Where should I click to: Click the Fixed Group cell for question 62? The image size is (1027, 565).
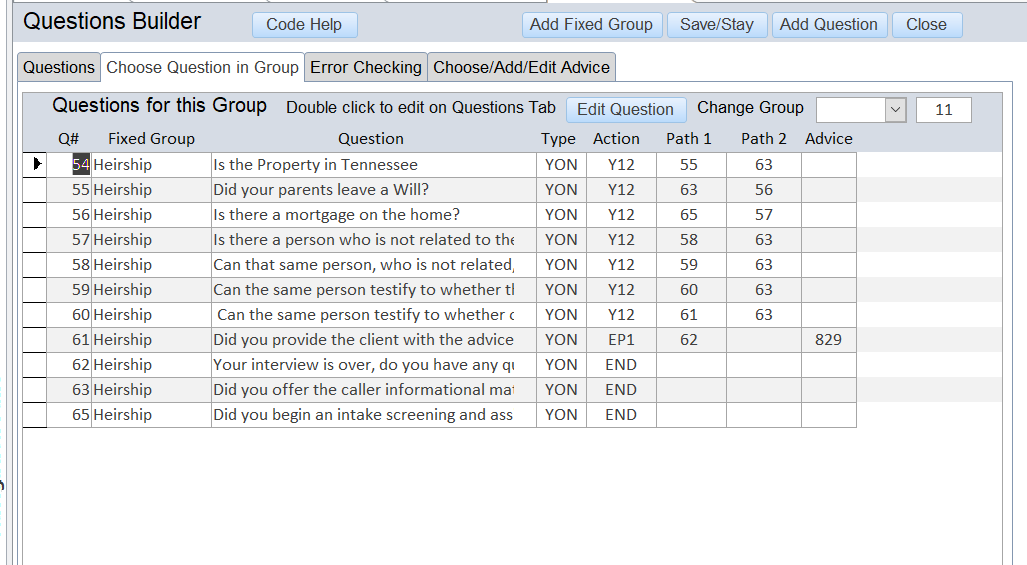[x=150, y=365]
